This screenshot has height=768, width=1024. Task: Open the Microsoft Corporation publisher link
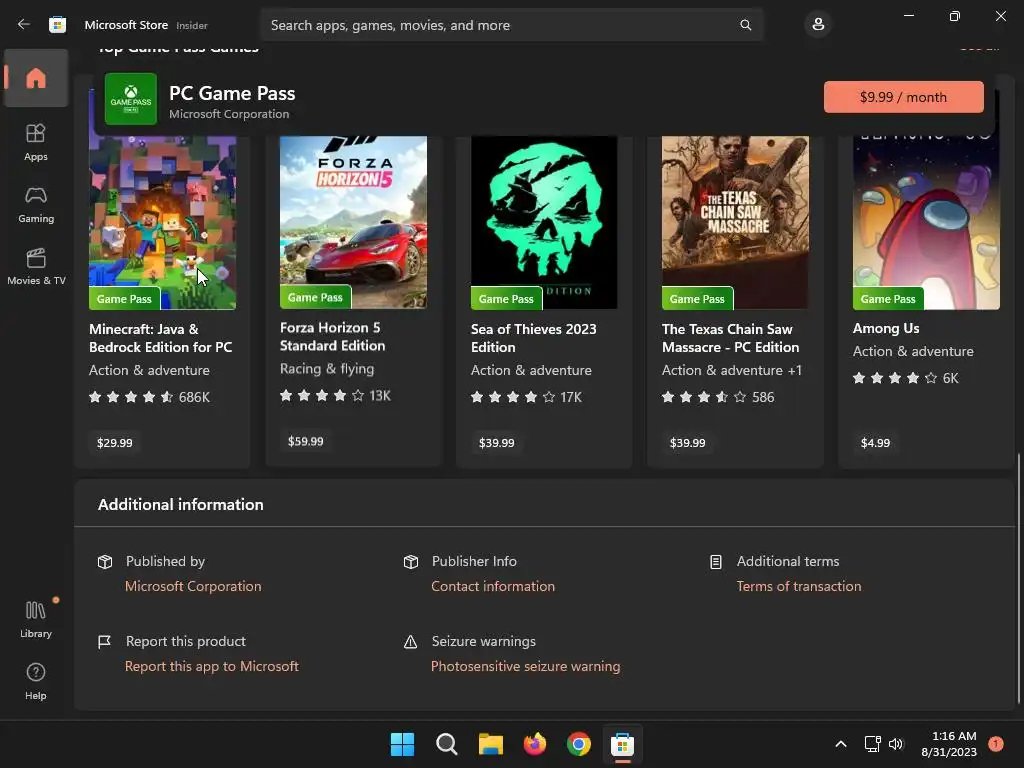coord(193,586)
